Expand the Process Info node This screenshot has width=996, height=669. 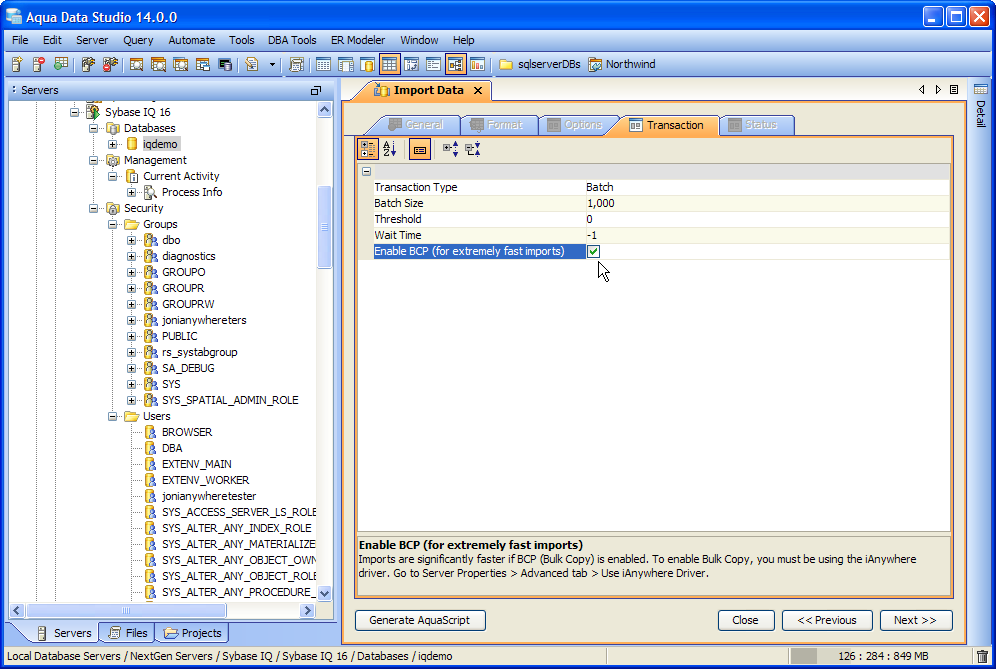(131, 193)
